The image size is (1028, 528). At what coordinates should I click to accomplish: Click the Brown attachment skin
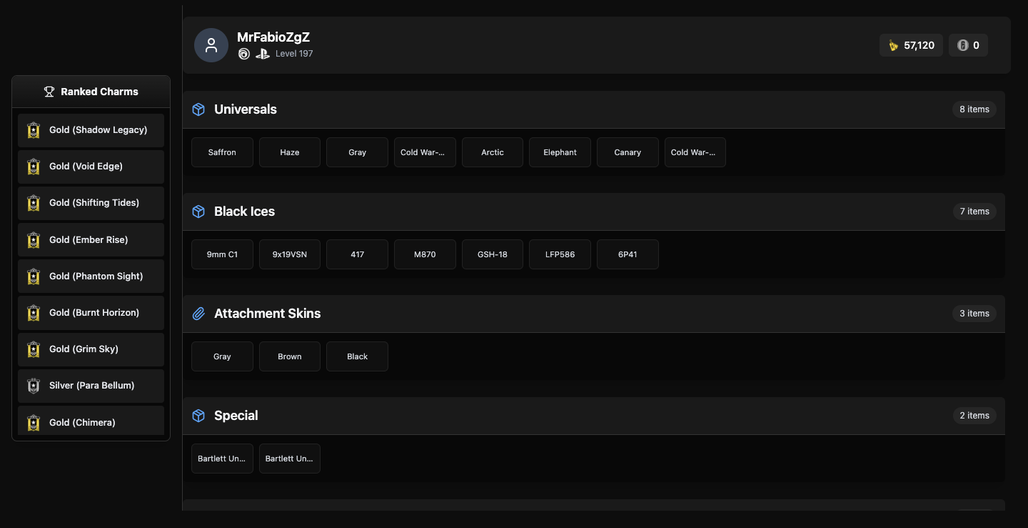(290, 357)
